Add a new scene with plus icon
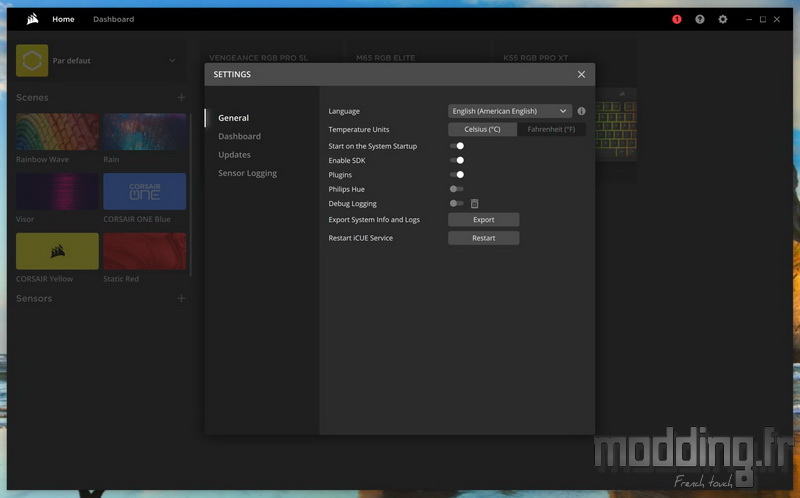Image resolution: width=800 pixels, height=498 pixels. tap(181, 97)
